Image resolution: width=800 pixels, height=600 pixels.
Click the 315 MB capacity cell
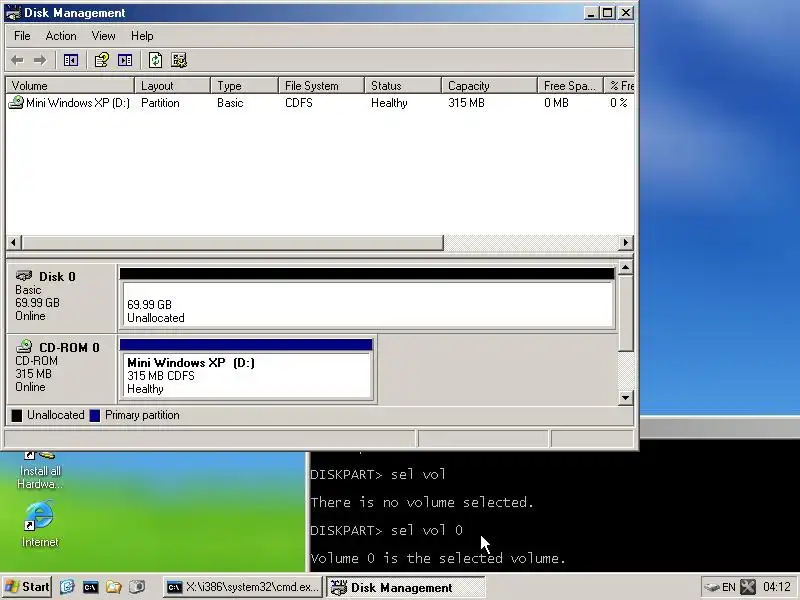pos(466,103)
